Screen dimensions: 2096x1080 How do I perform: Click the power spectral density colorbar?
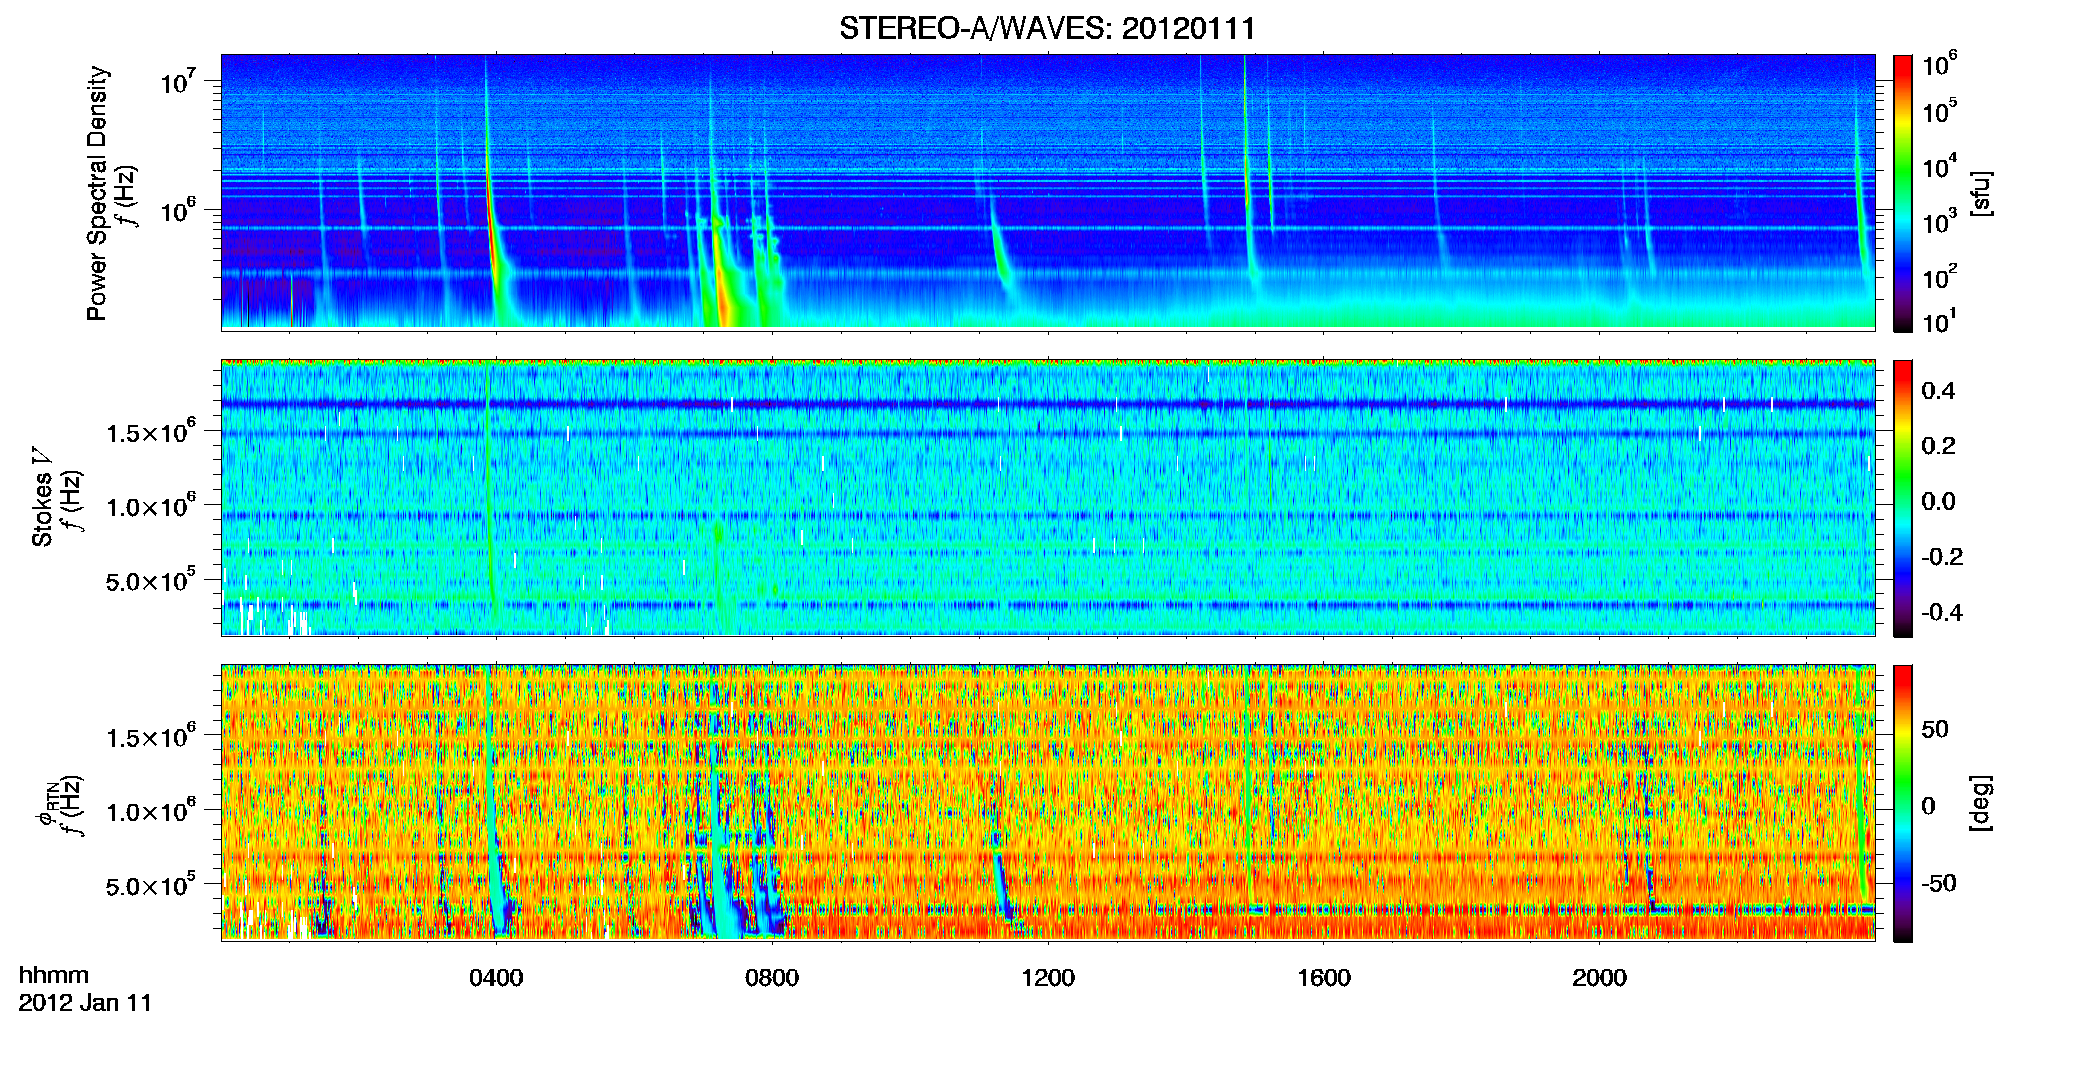[1903, 193]
